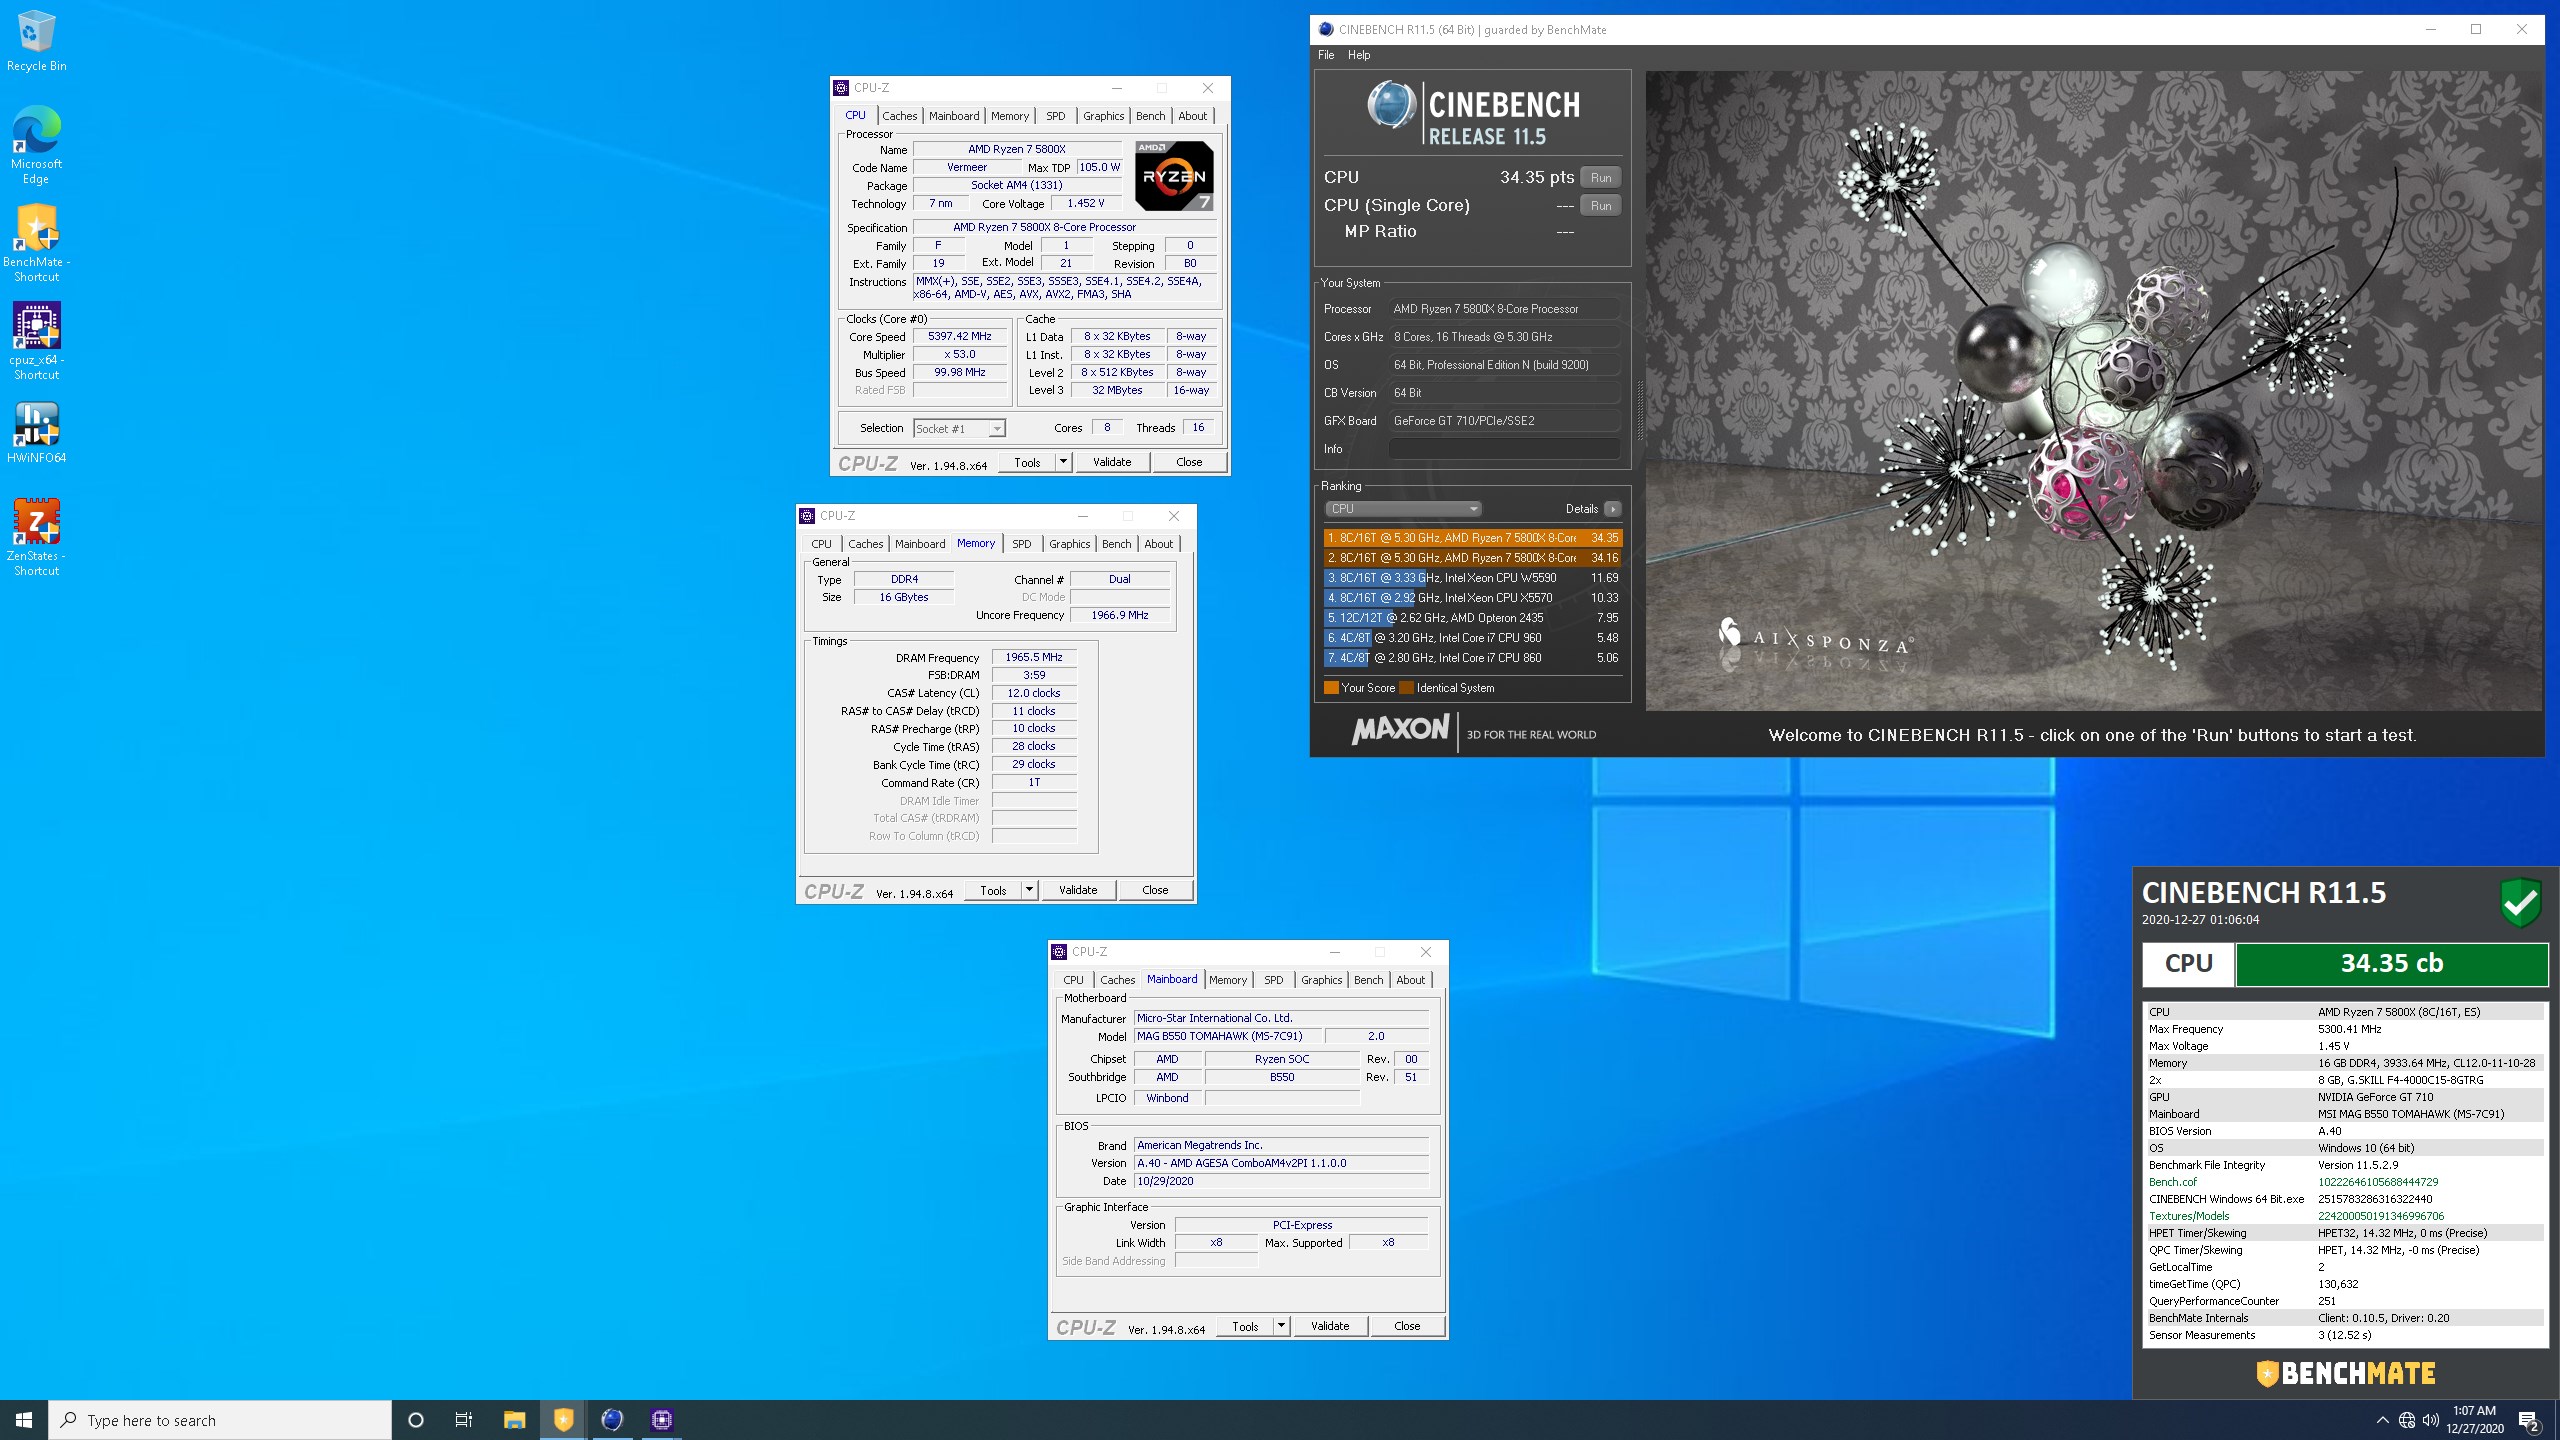
Task: Expand Tools arrow in CPU-Z Mainboard window
Action: click(1281, 1326)
